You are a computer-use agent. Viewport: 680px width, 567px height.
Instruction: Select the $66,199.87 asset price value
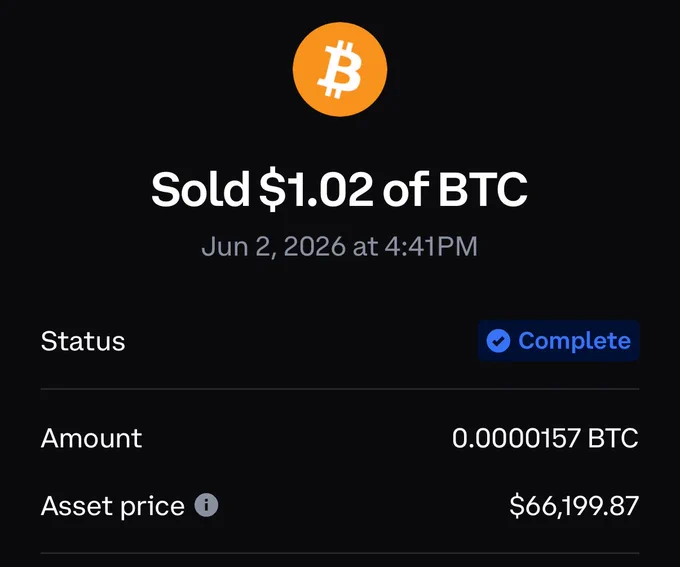click(x=574, y=505)
